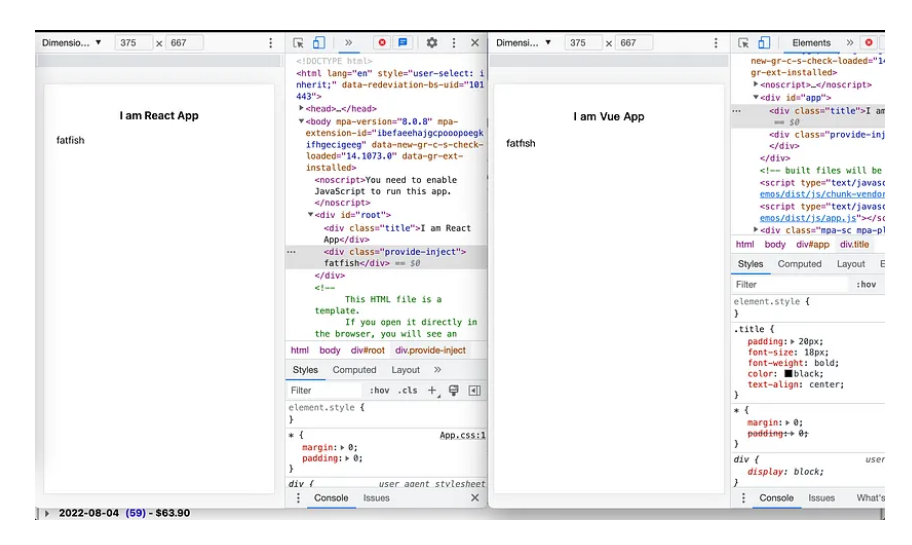This screenshot has height=545, width=912.
Task: Open red error icon in right DevTools
Action: 869,42
